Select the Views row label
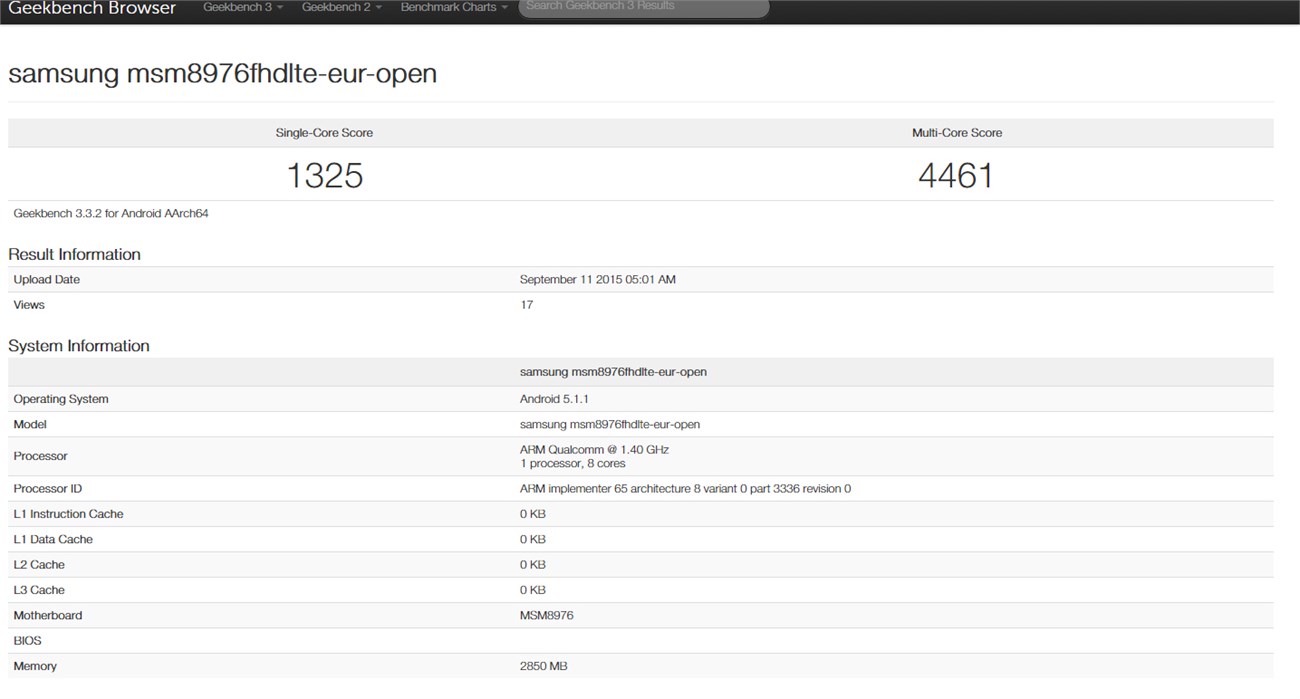Viewport: 1300px width, 699px height. 29,305
